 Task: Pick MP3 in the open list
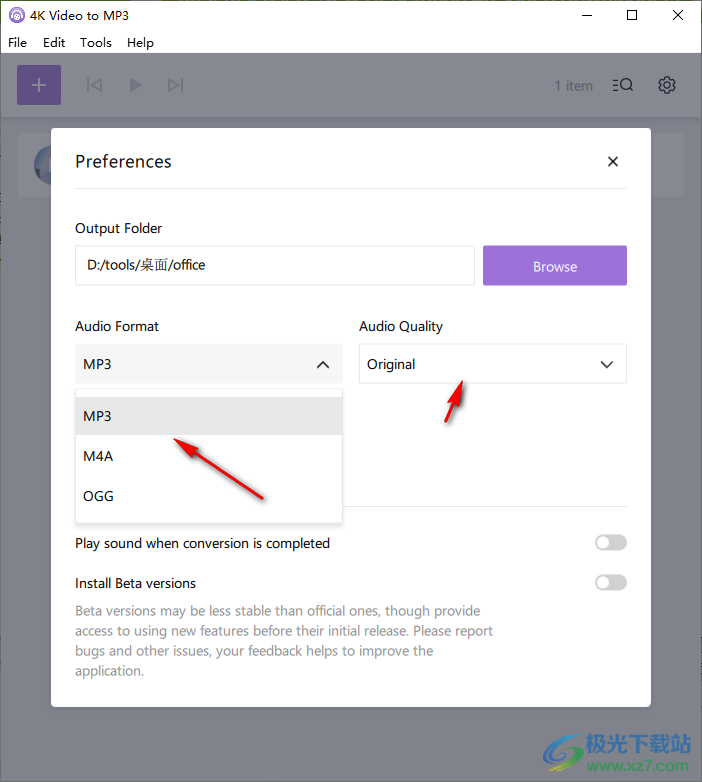(x=209, y=416)
